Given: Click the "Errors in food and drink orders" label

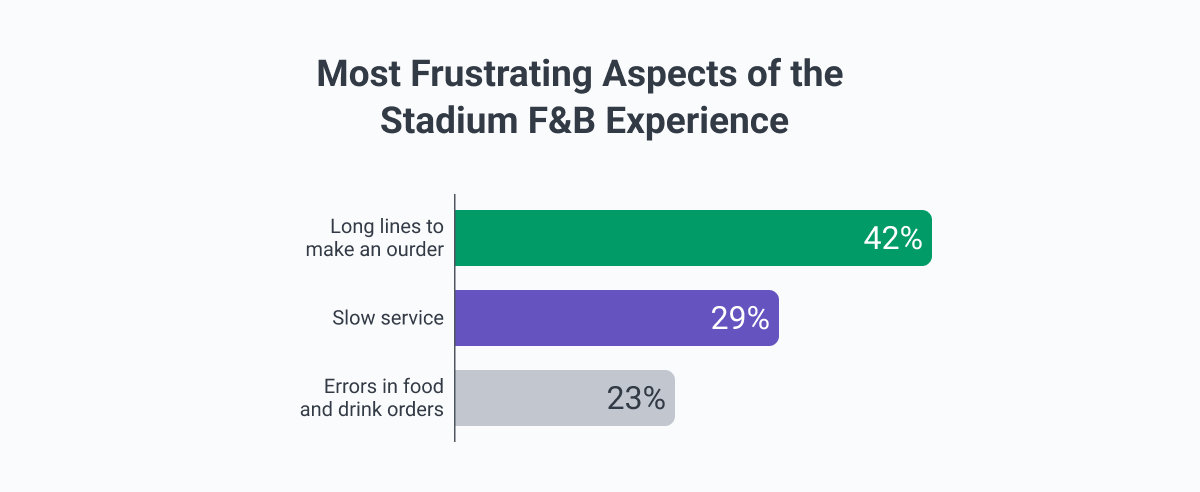Looking at the screenshot, I should [x=372, y=398].
